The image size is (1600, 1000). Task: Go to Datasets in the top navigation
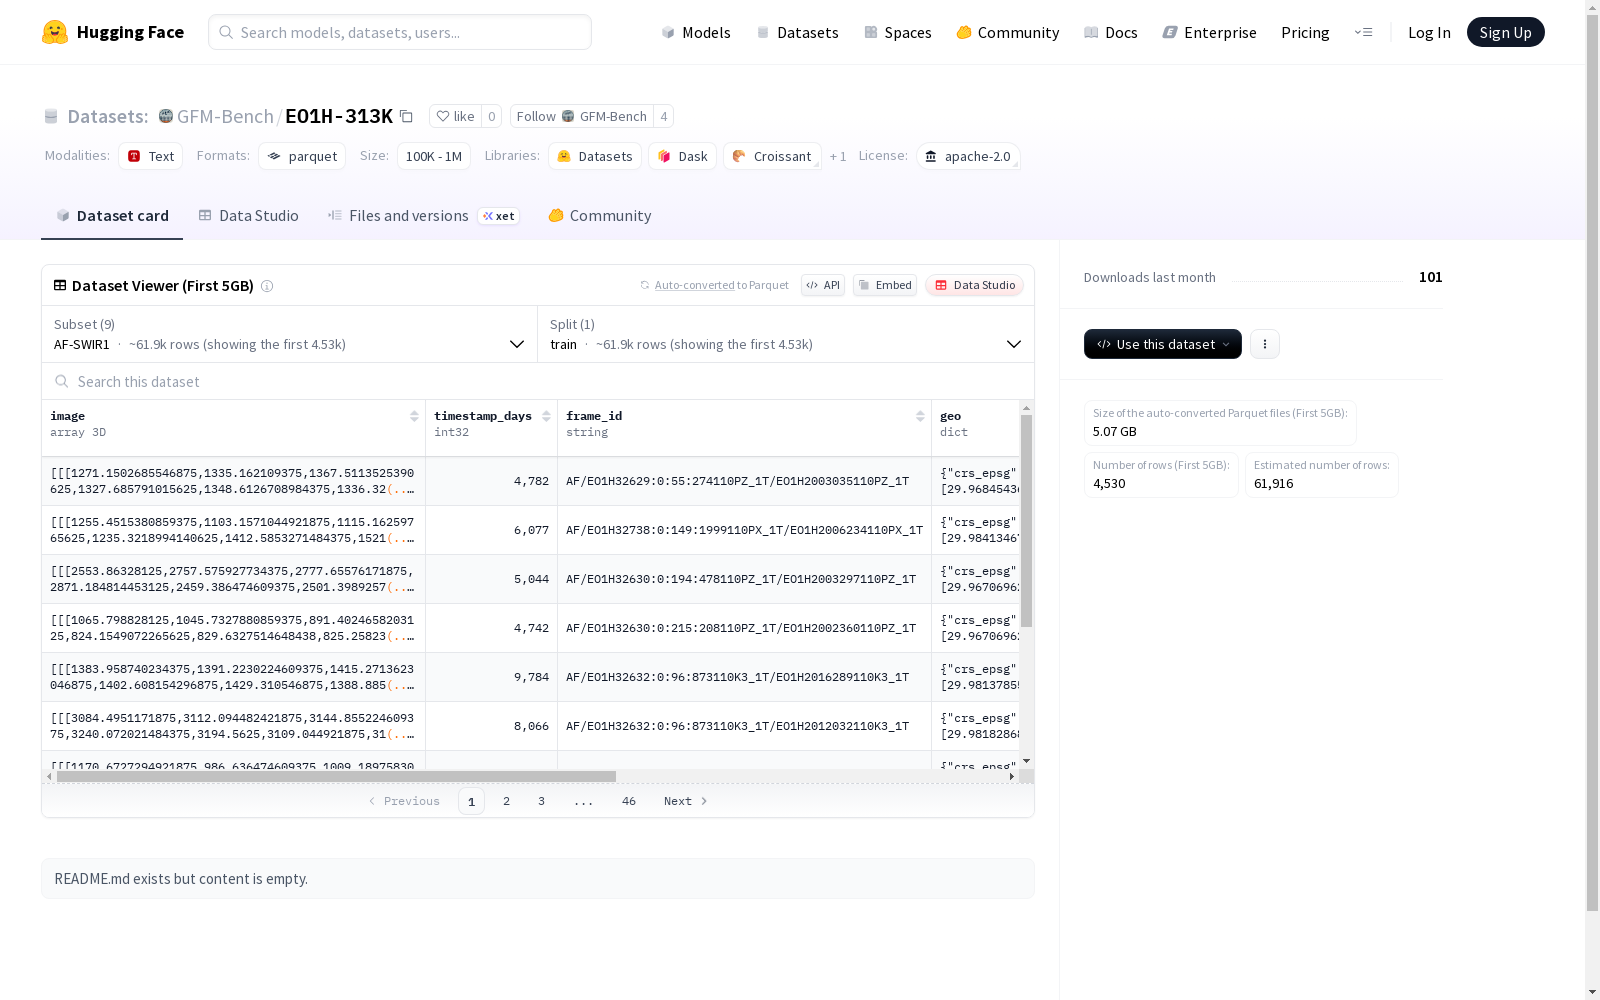pos(797,32)
